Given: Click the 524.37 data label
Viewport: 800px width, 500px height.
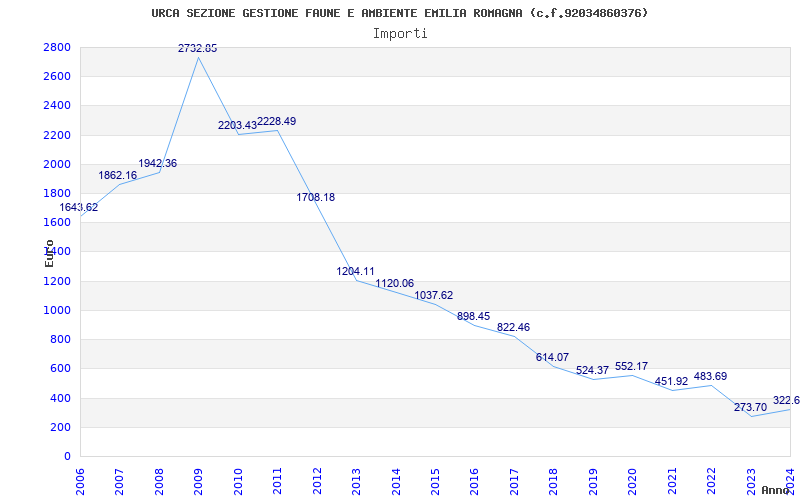Looking at the screenshot, I should (592, 371).
